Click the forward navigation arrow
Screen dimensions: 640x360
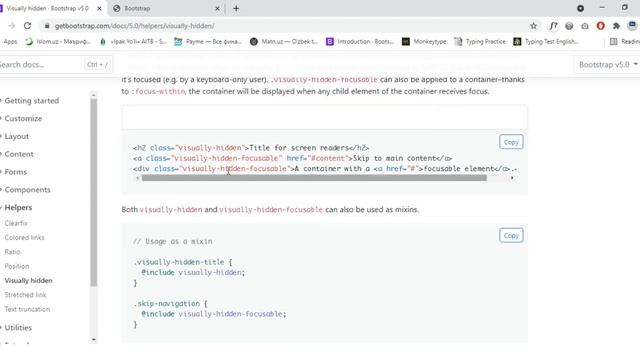(x=11, y=26)
